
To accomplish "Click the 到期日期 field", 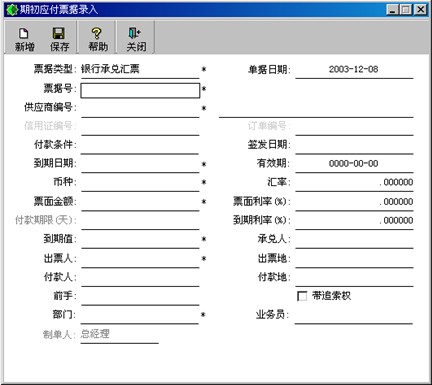I will coord(140,164).
